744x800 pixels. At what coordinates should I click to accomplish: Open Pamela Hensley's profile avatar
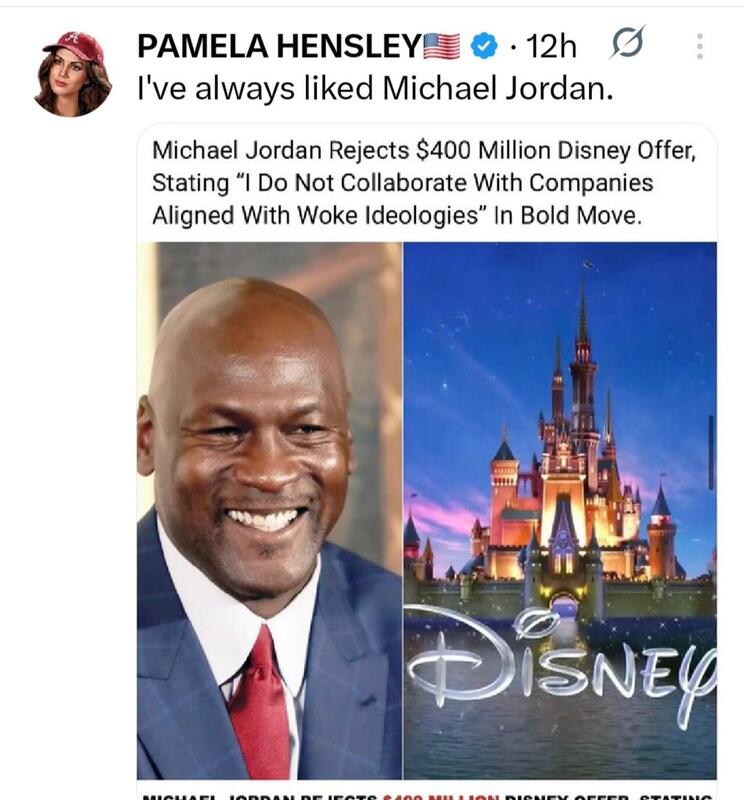[x=72, y=74]
